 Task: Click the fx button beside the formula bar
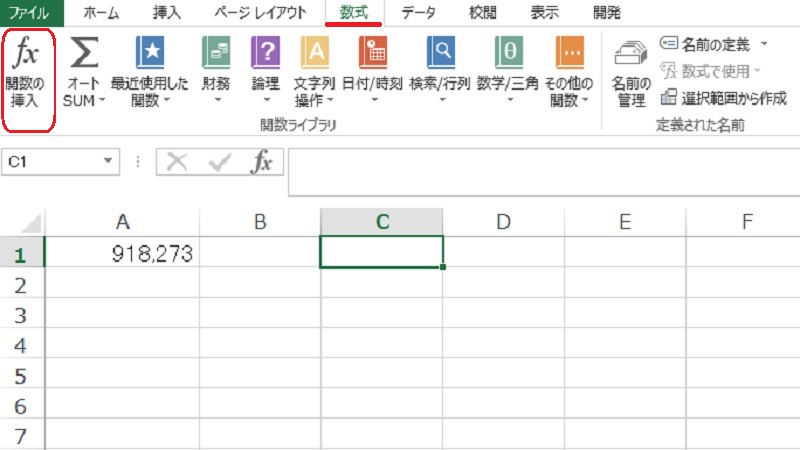tap(262, 162)
